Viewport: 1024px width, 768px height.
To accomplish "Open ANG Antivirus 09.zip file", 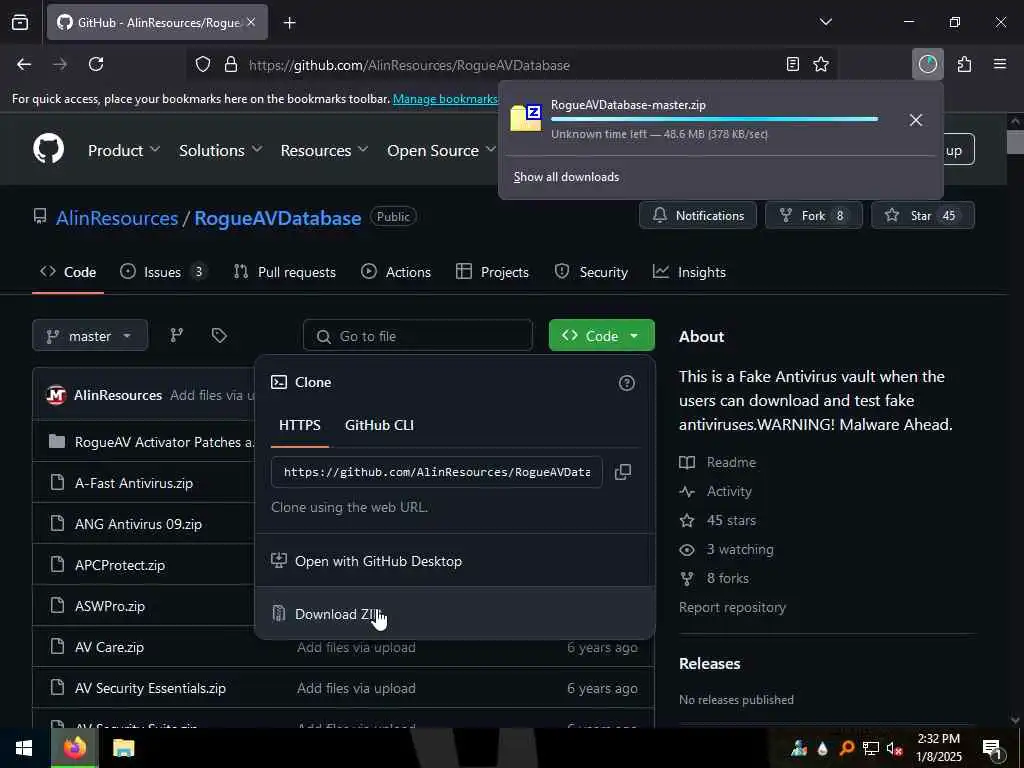I will 138,524.
